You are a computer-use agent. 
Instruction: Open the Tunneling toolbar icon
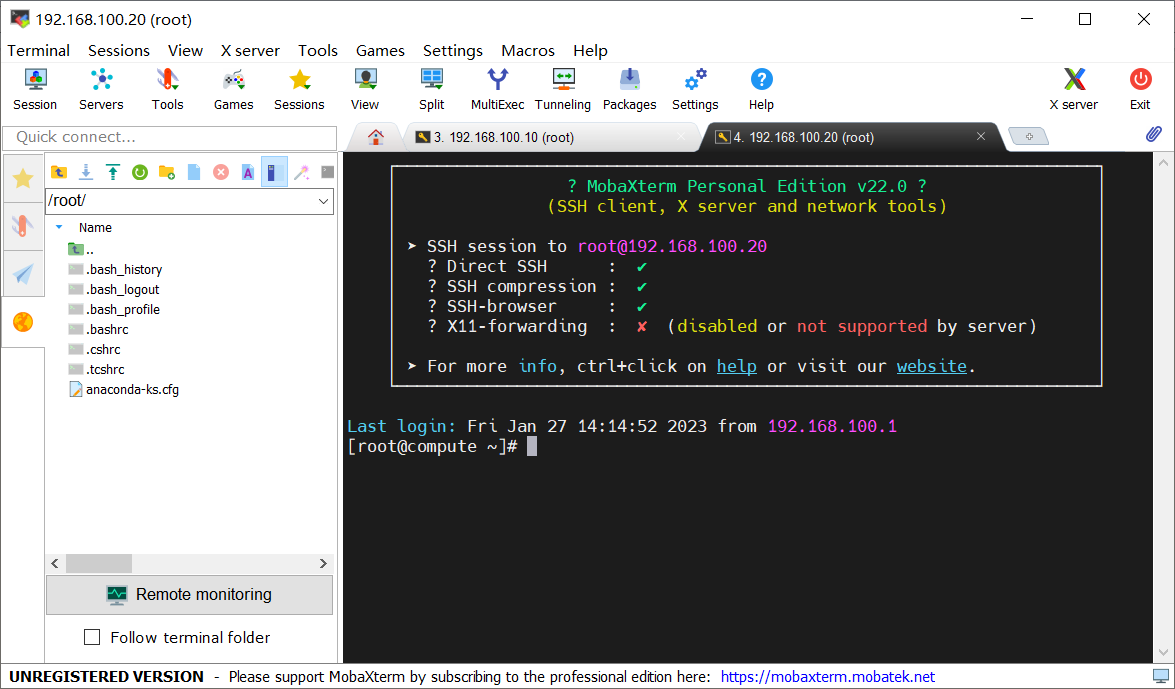pos(563,88)
